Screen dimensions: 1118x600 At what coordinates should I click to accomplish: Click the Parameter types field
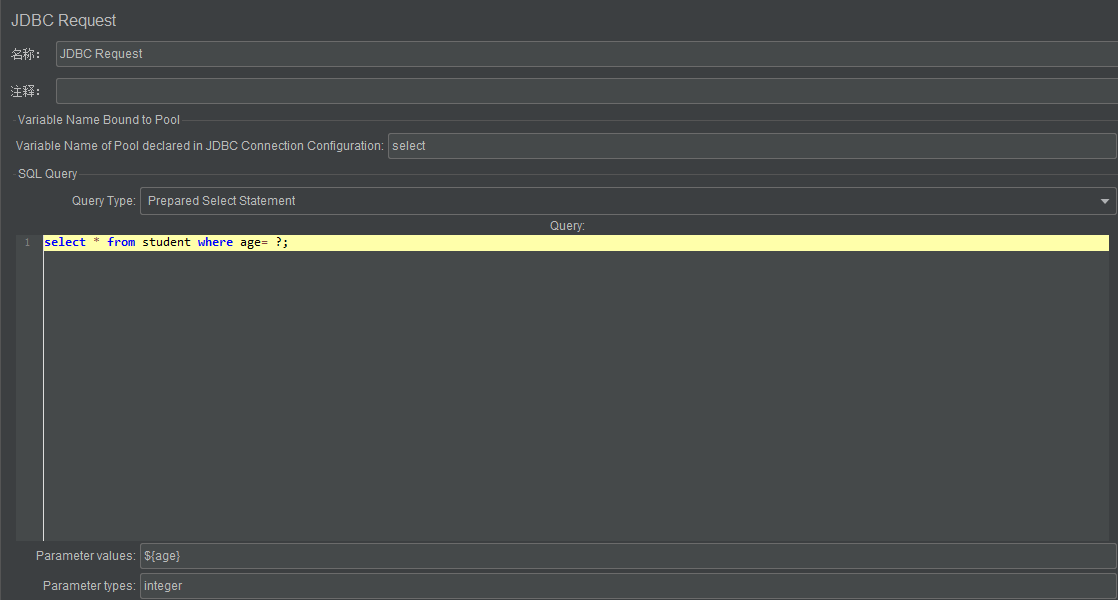(x=628, y=586)
